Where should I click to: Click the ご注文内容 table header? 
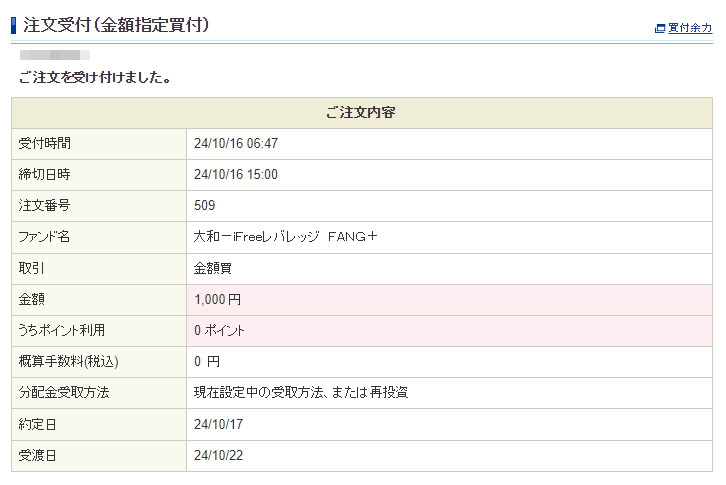click(x=361, y=112)
